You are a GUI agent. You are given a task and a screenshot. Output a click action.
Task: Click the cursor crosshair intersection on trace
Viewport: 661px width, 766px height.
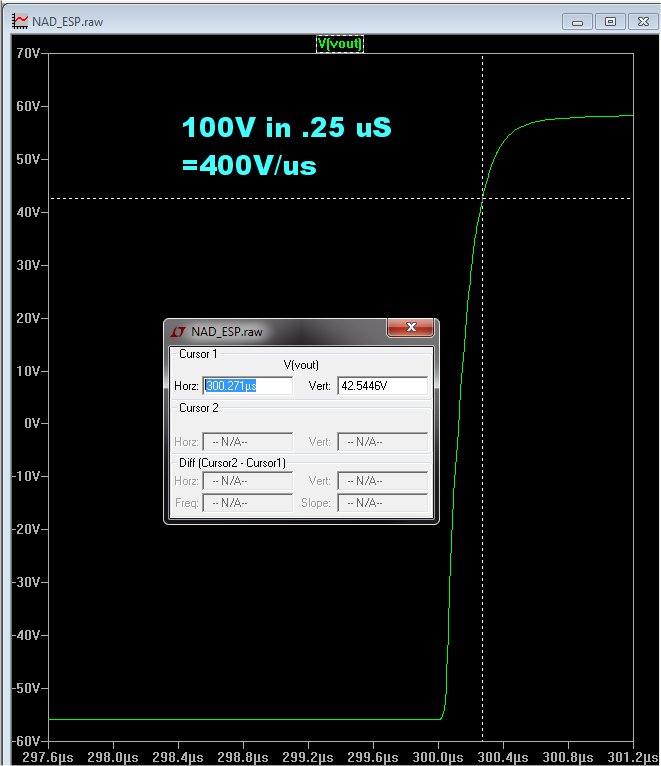[x=483, y=198]
